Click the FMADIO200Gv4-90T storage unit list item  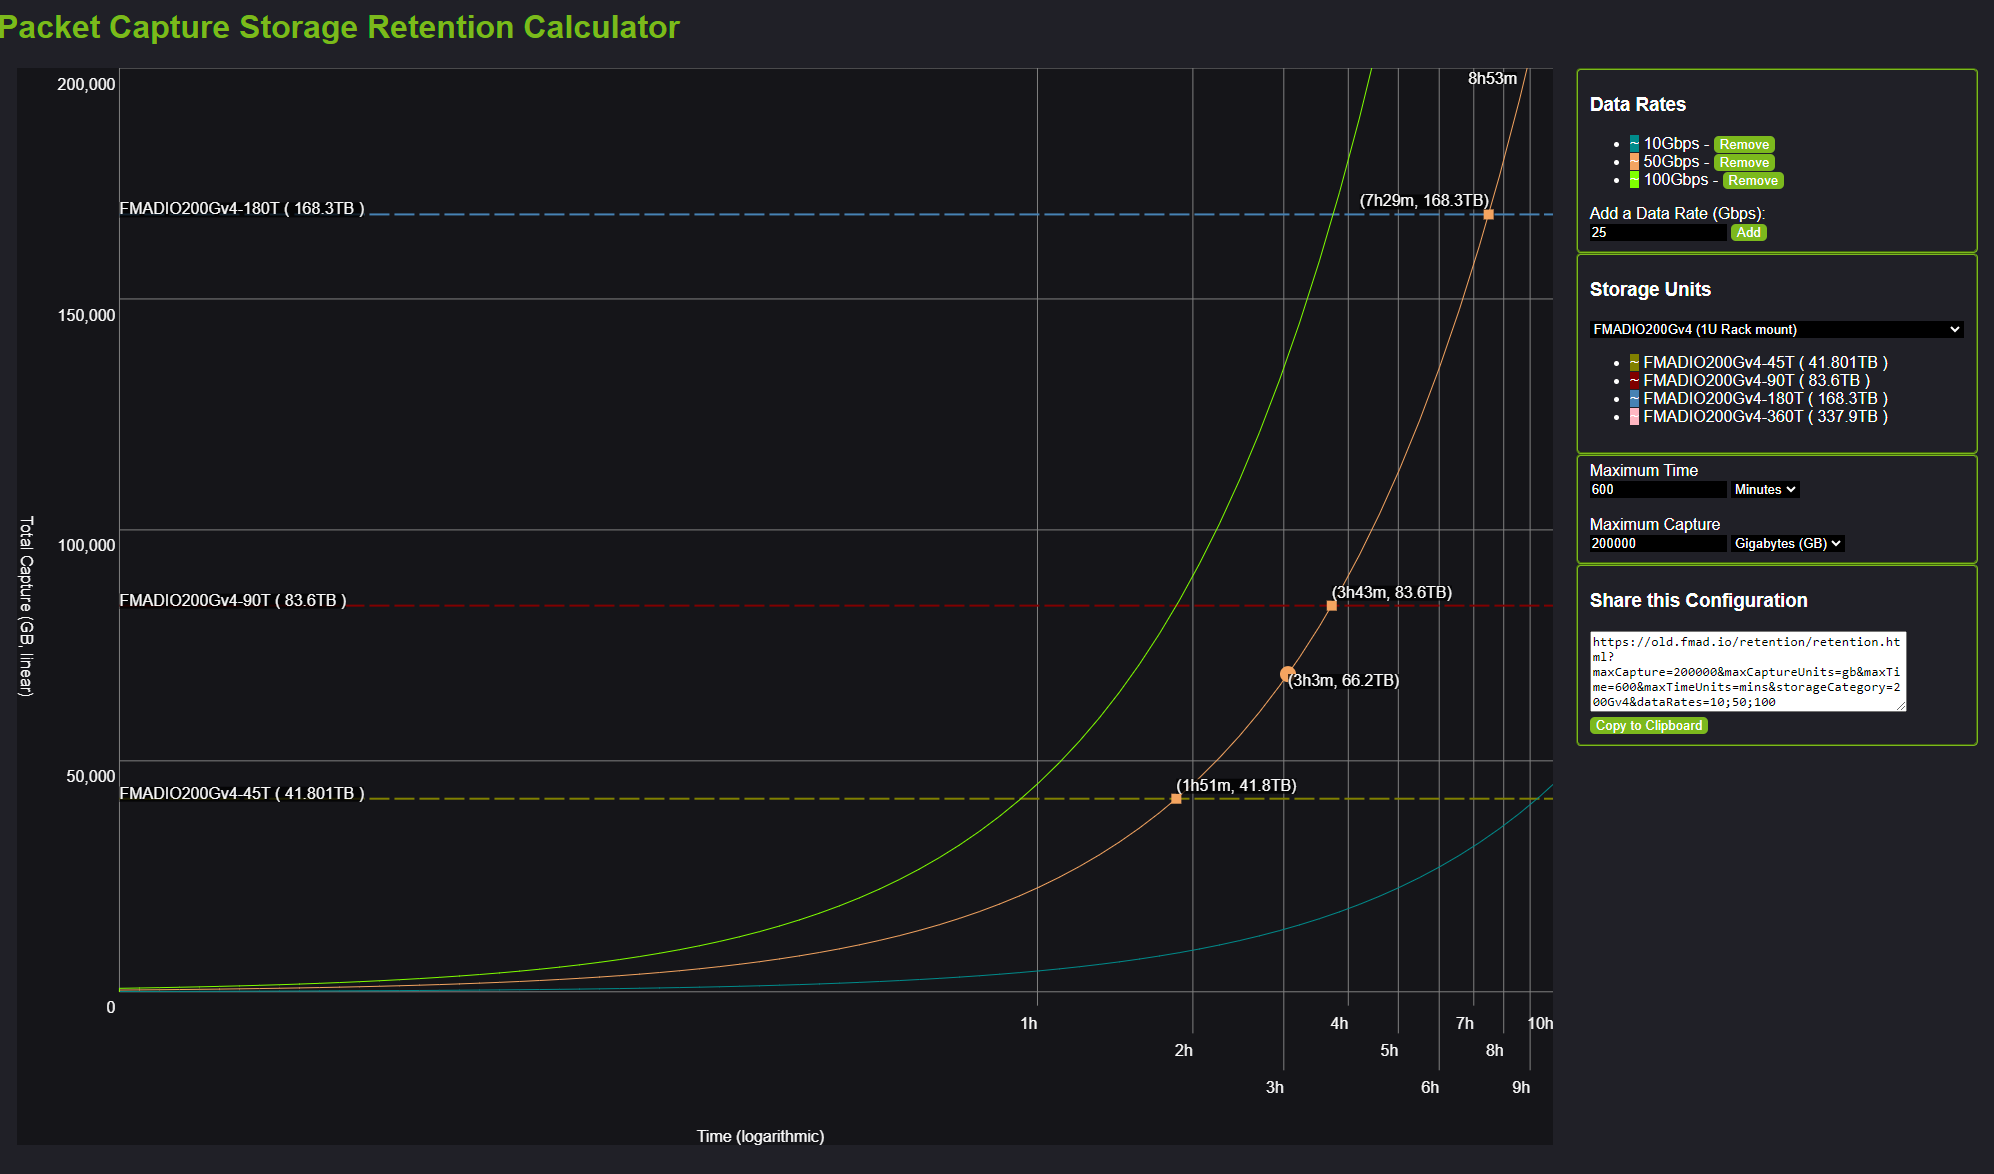coord(1756,381)
